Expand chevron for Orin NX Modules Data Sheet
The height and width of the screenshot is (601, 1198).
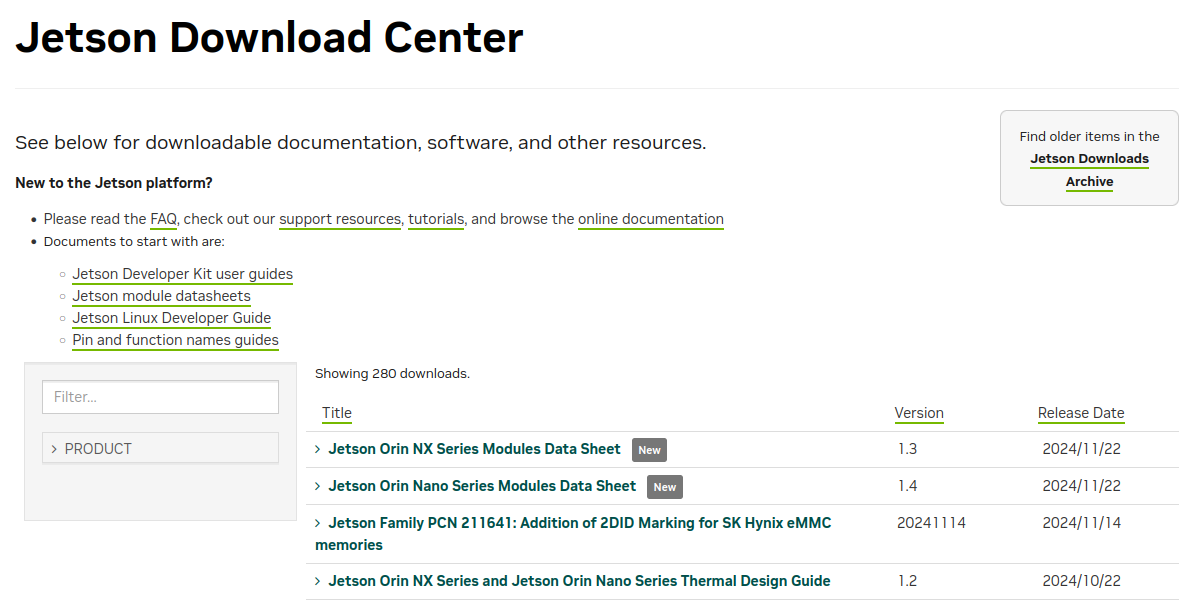point(318,450)
